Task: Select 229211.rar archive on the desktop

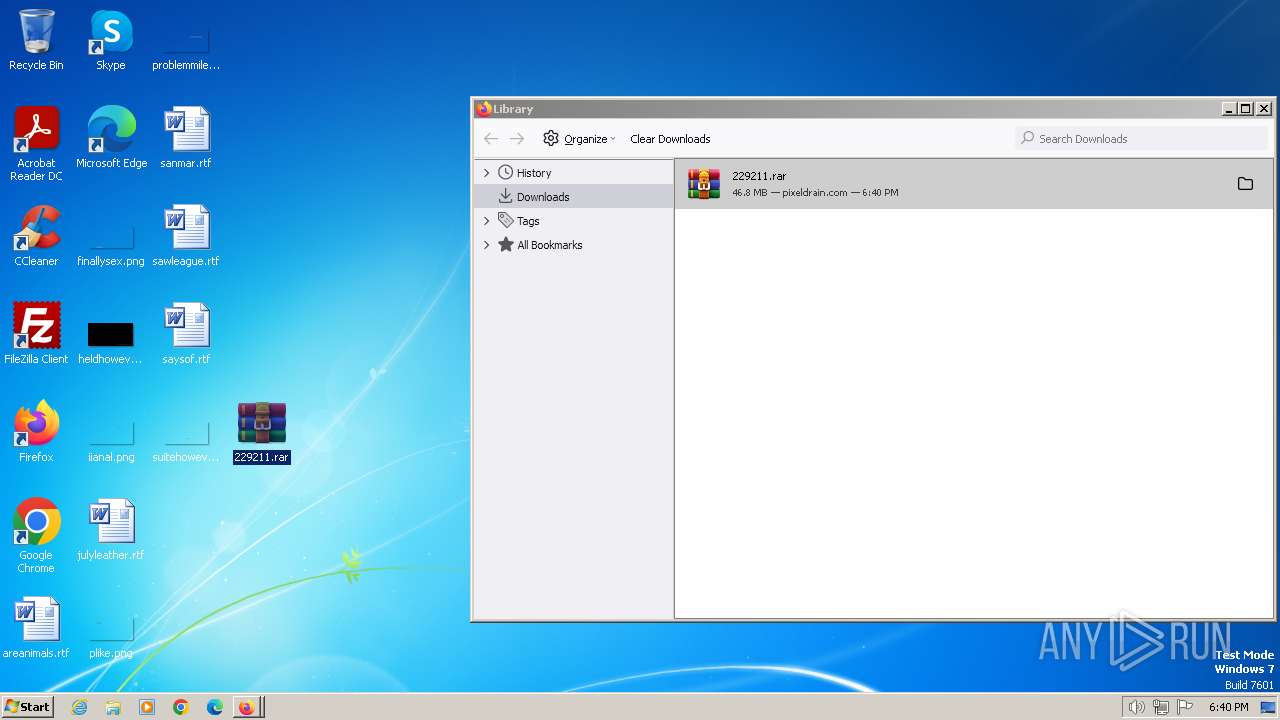Action: point(262,432)
